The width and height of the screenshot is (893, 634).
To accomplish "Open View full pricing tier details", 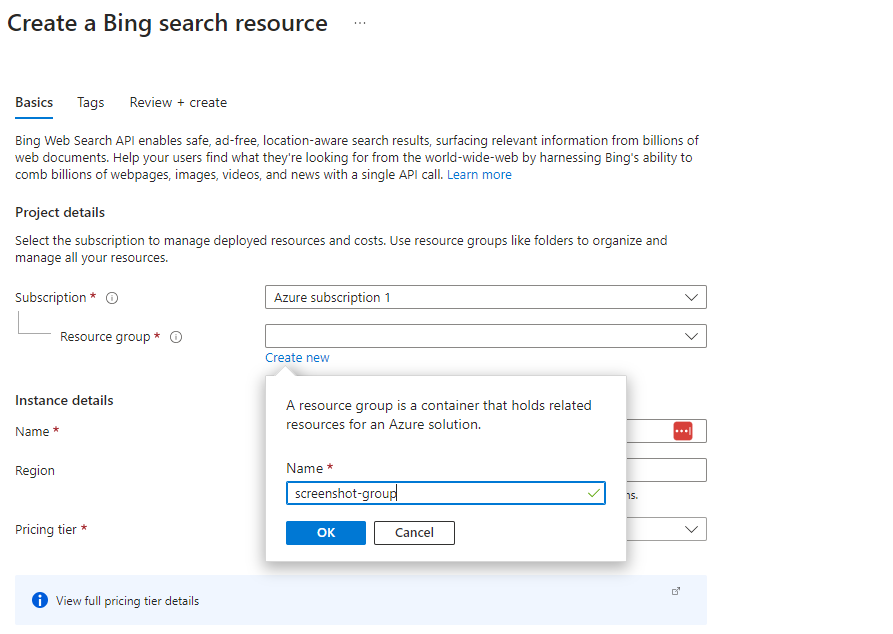I will (127, 601).
